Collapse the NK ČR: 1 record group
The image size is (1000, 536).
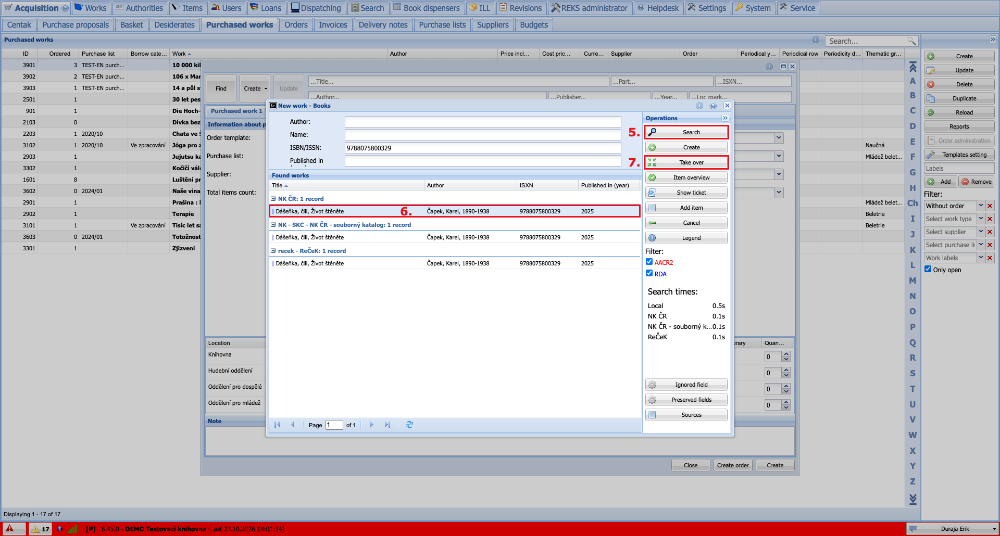(x=273, y=199)
